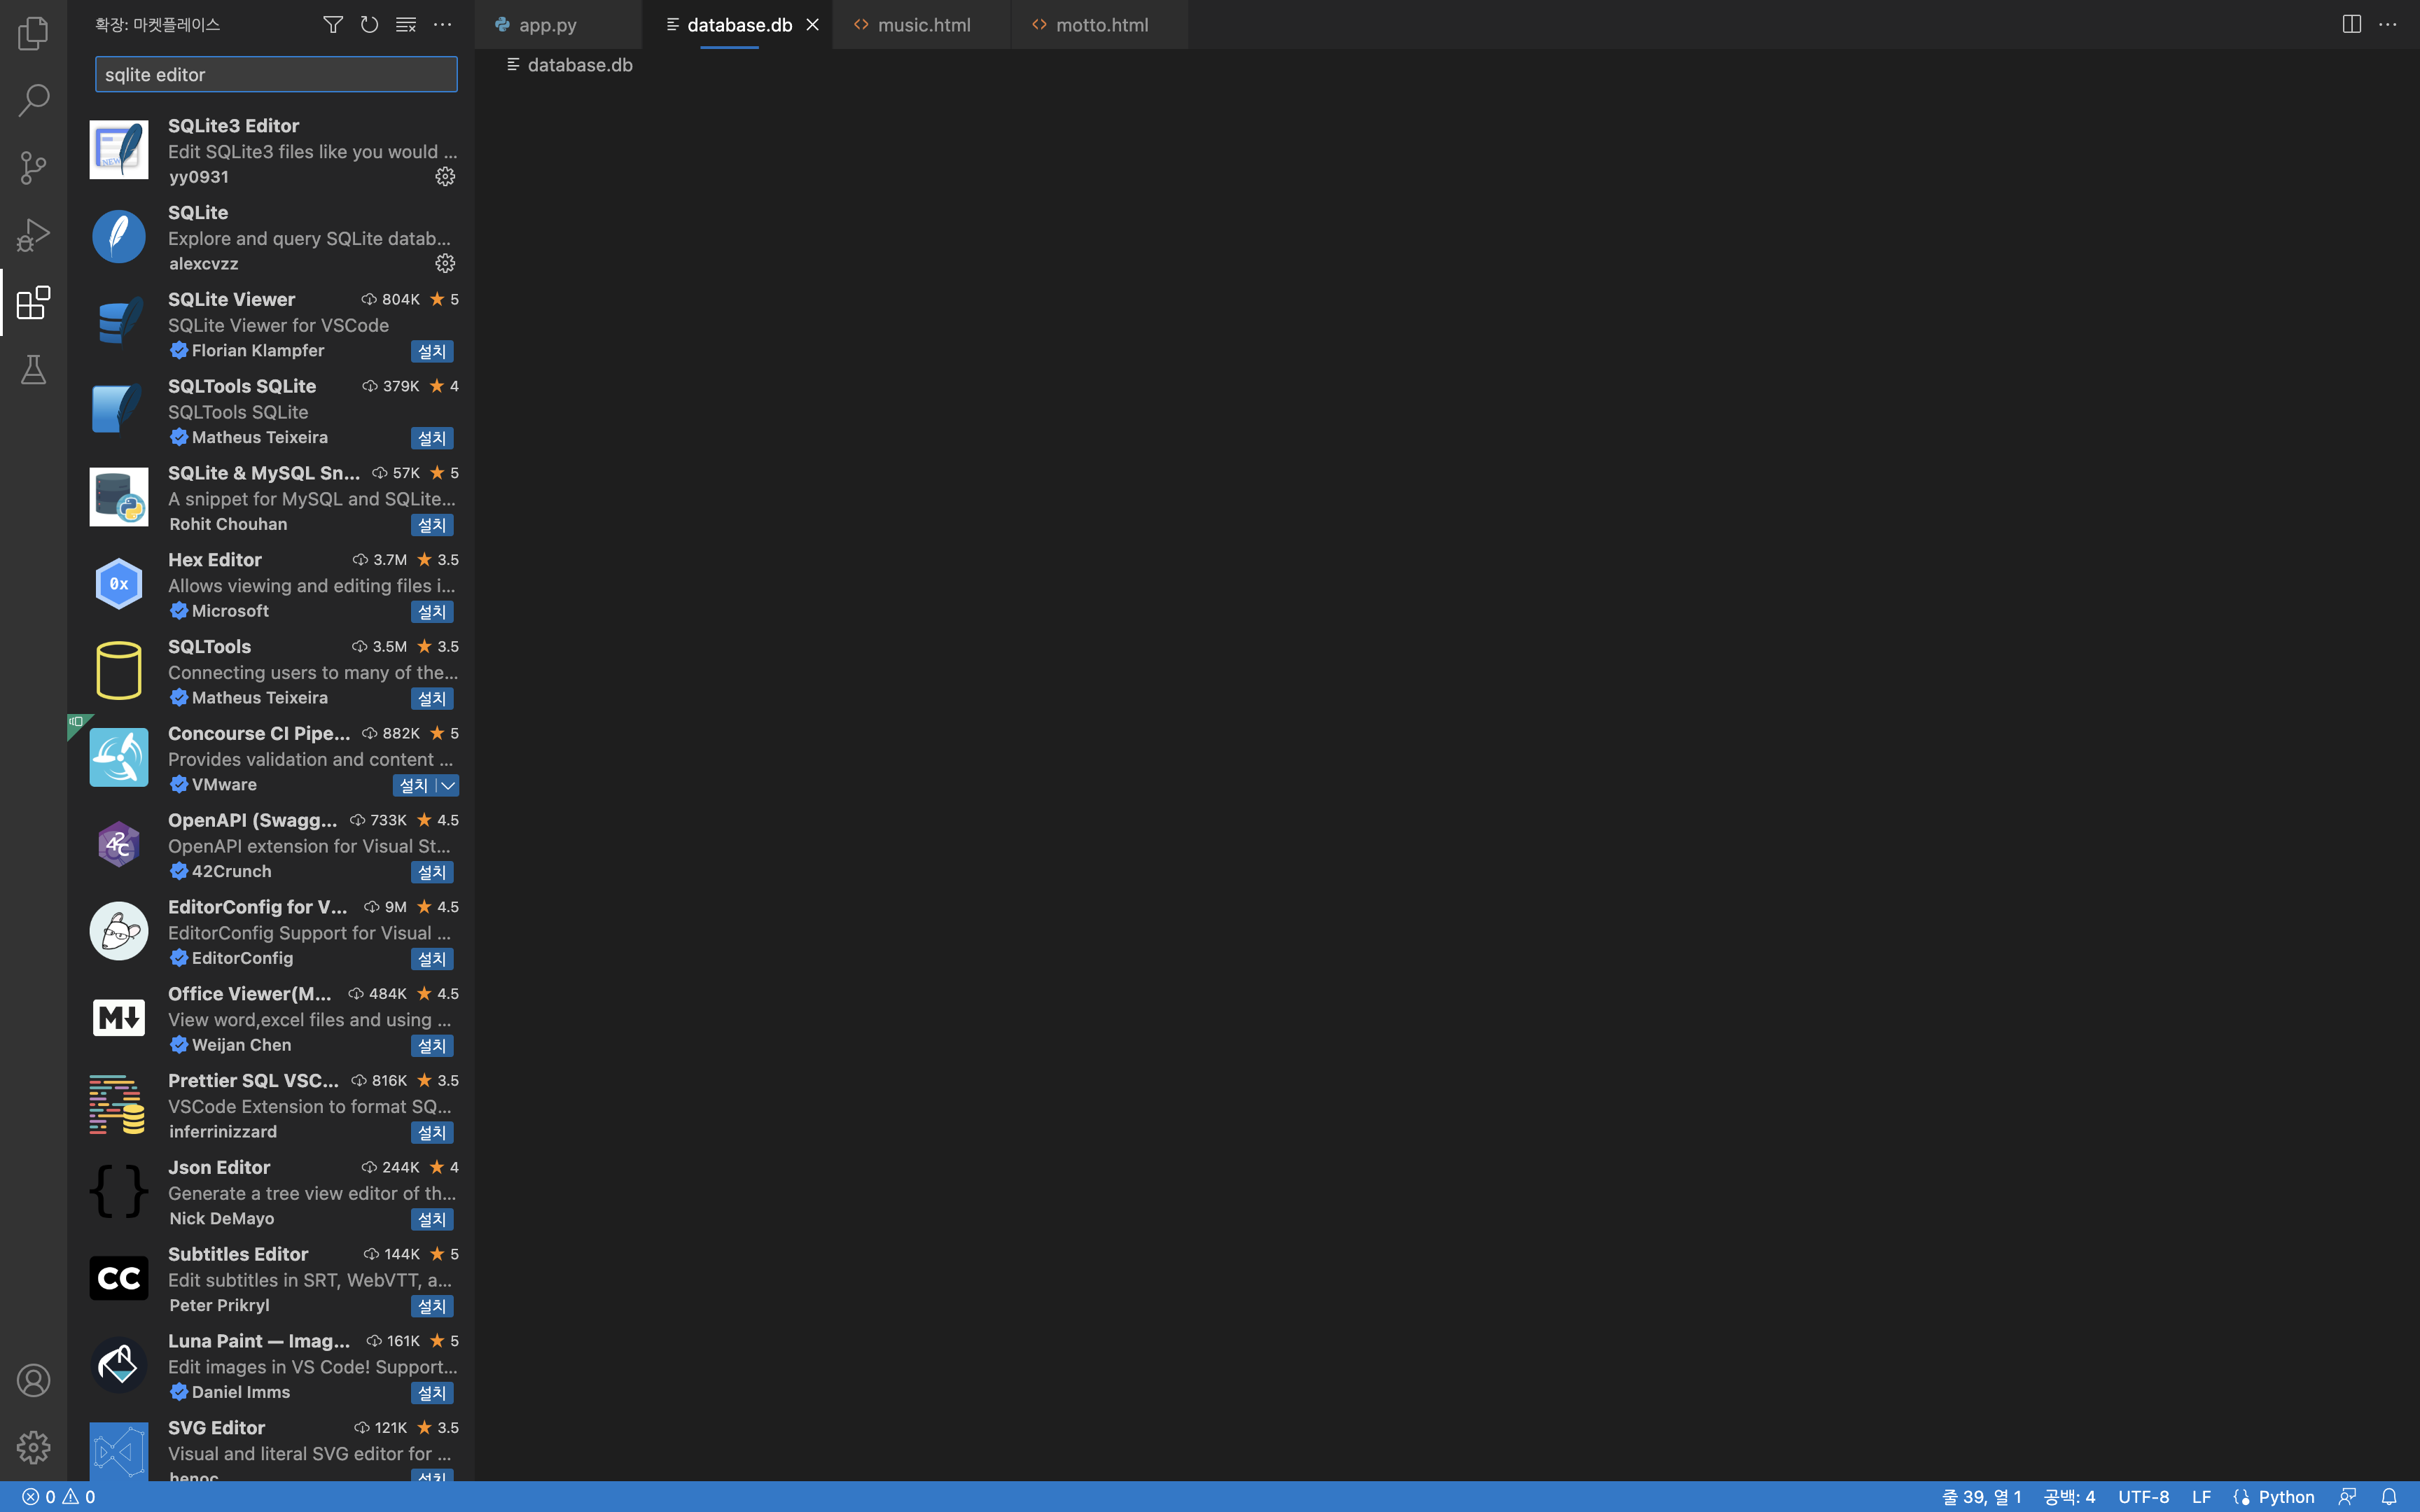Open the editor more-actions menu

coord(2387,24)
